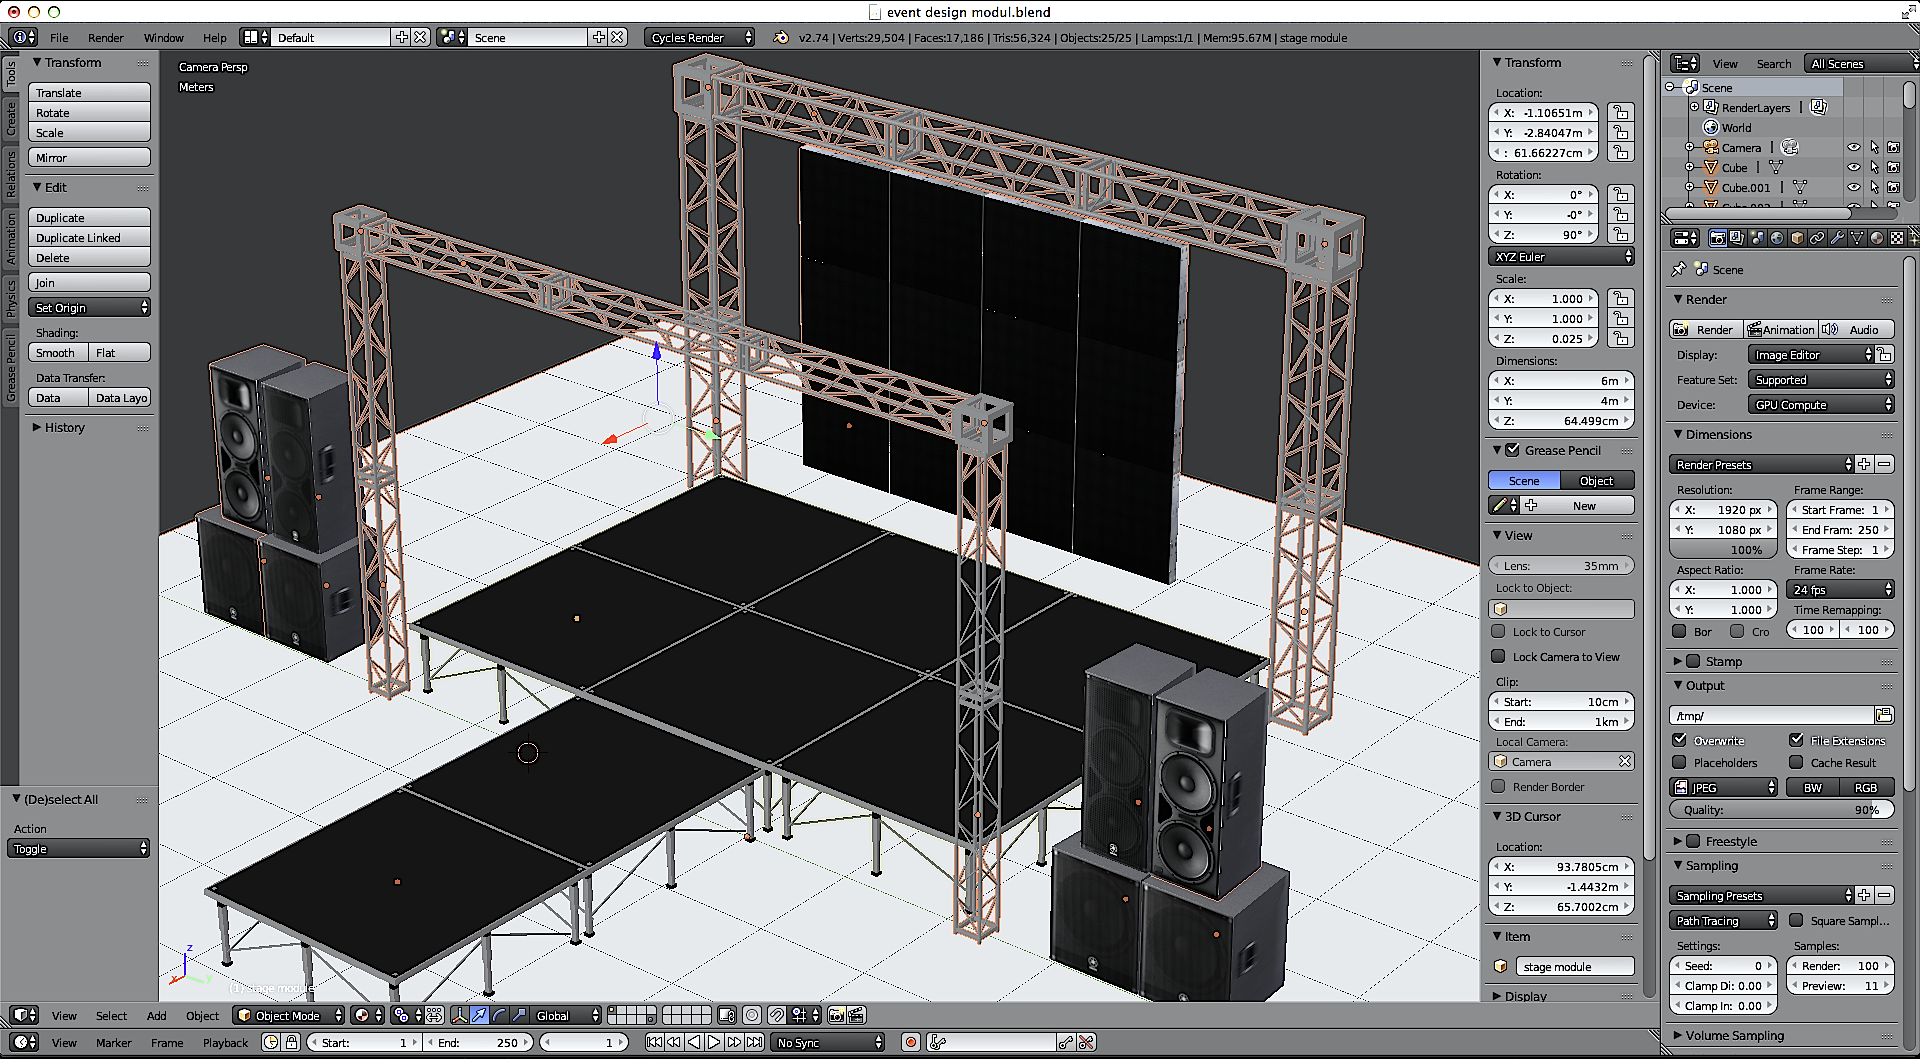Click the timeline frame range lock icon

coord(291,1042)
